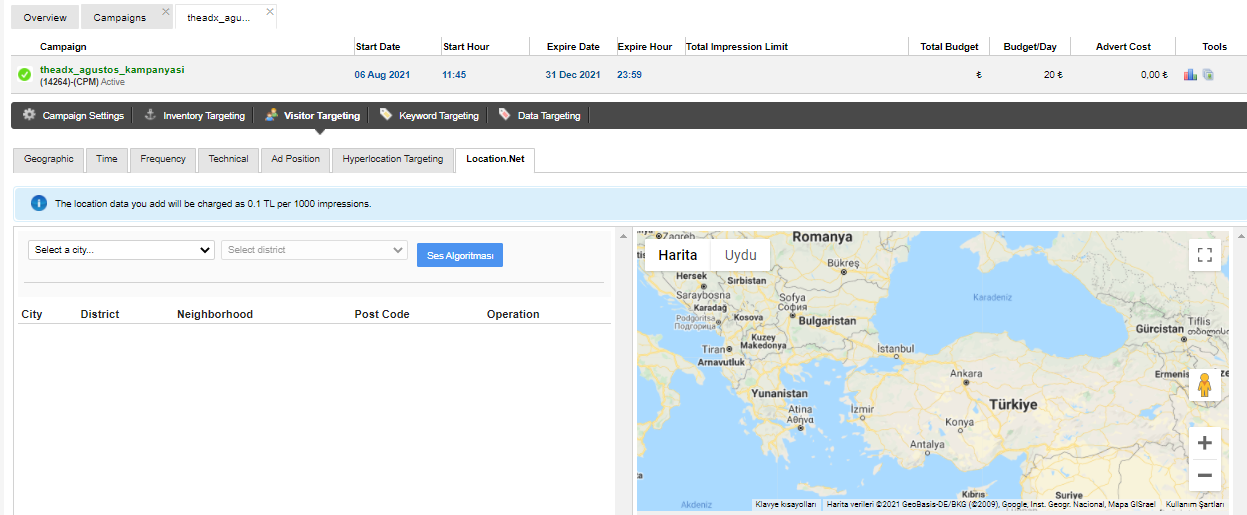Open Data Targeting section

point(540,116)
